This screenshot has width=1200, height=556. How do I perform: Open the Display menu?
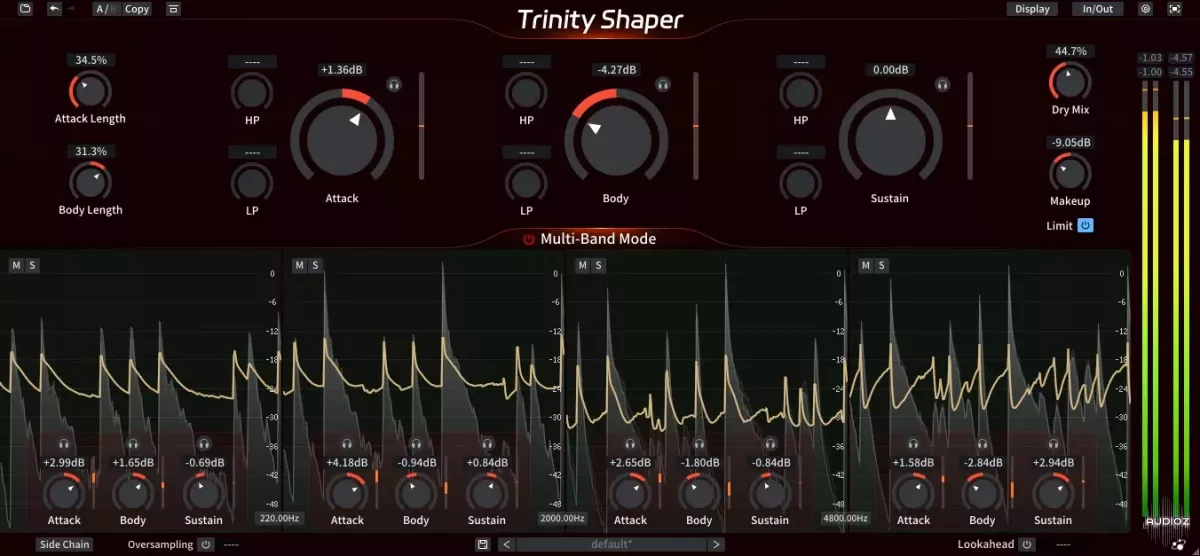pyautogui.click(x=1032, y=9)
